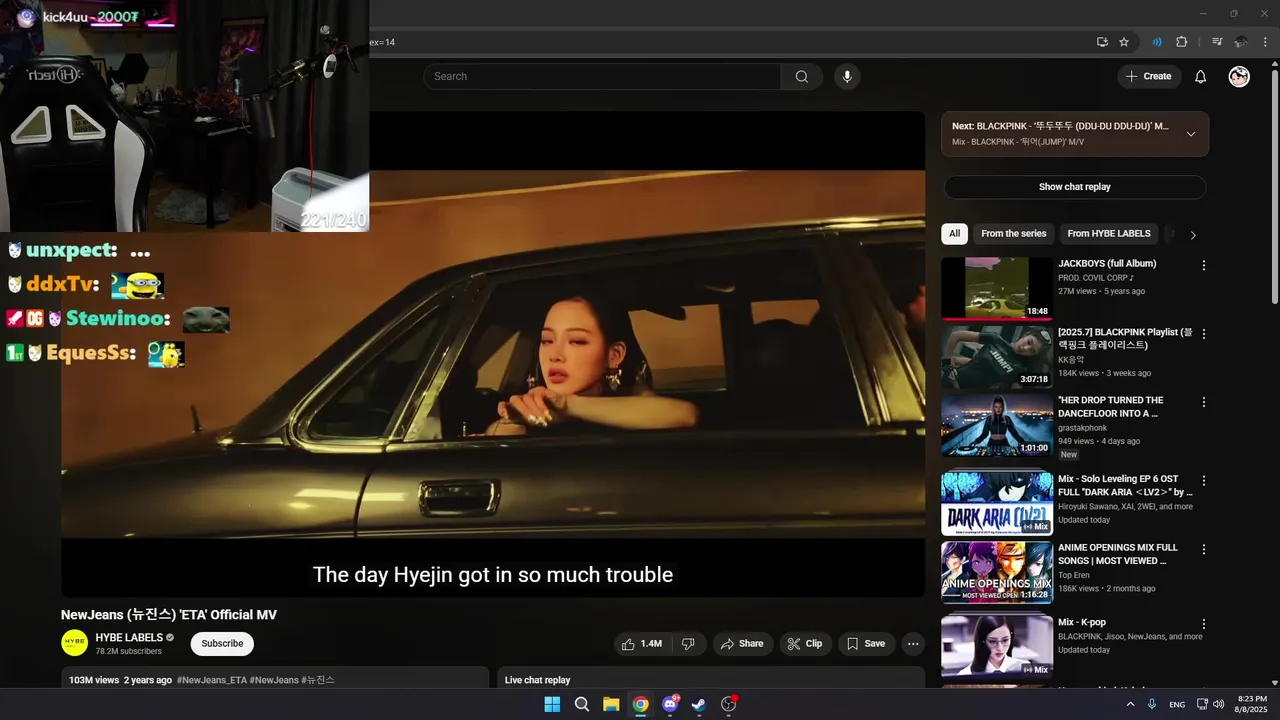
Task: Click the install app icon in address bar
Action: pos(1102,42)
